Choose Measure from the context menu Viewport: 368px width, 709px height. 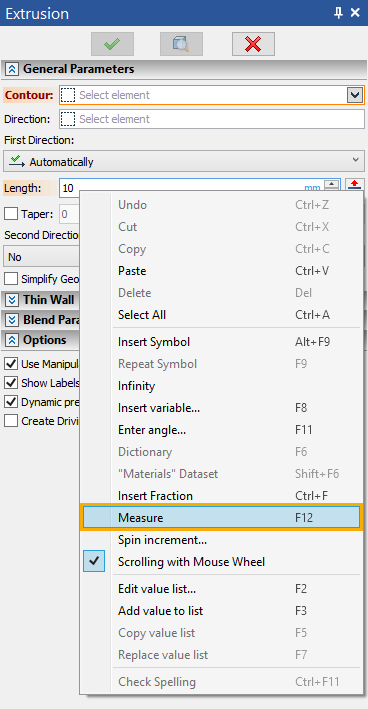221,517
